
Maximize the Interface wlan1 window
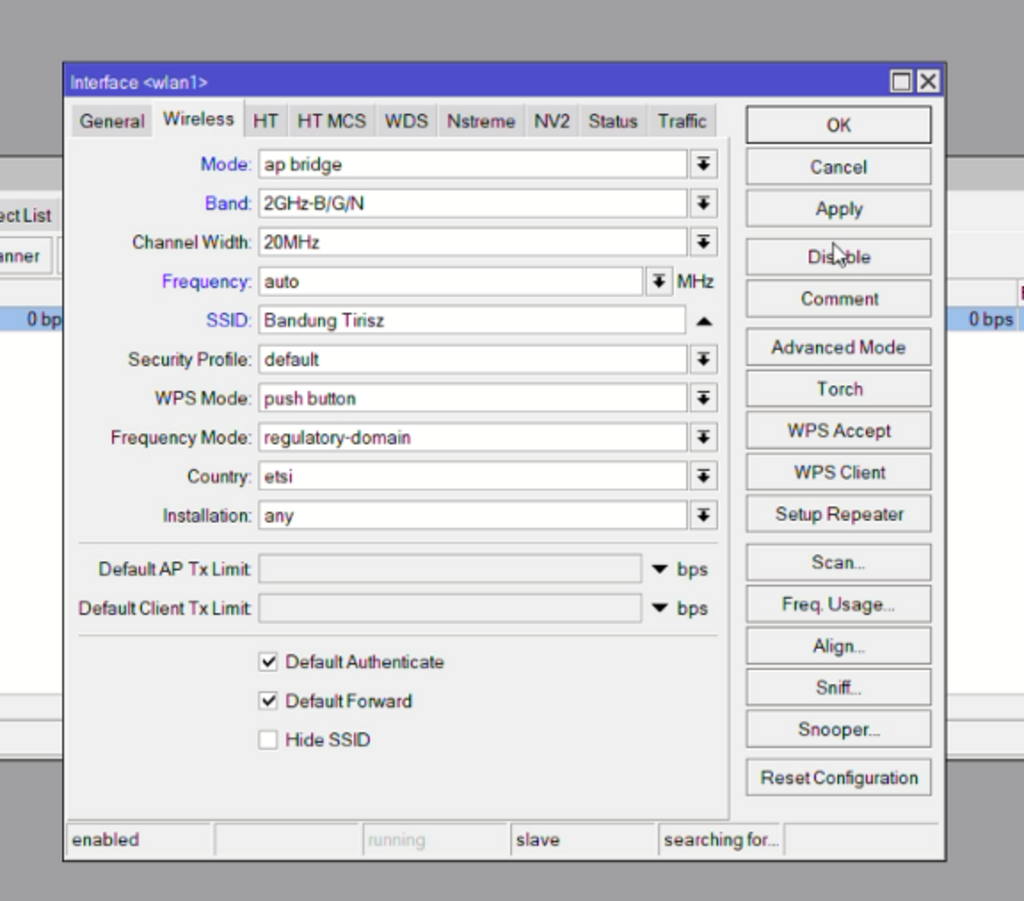pos(901,82)
